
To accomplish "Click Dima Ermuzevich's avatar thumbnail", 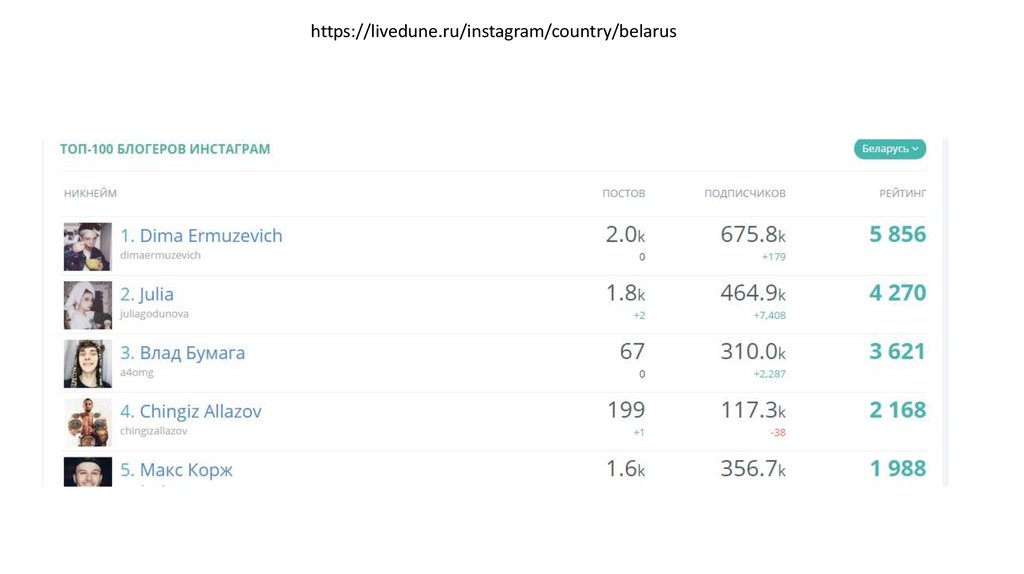I will tap(88, 246).
